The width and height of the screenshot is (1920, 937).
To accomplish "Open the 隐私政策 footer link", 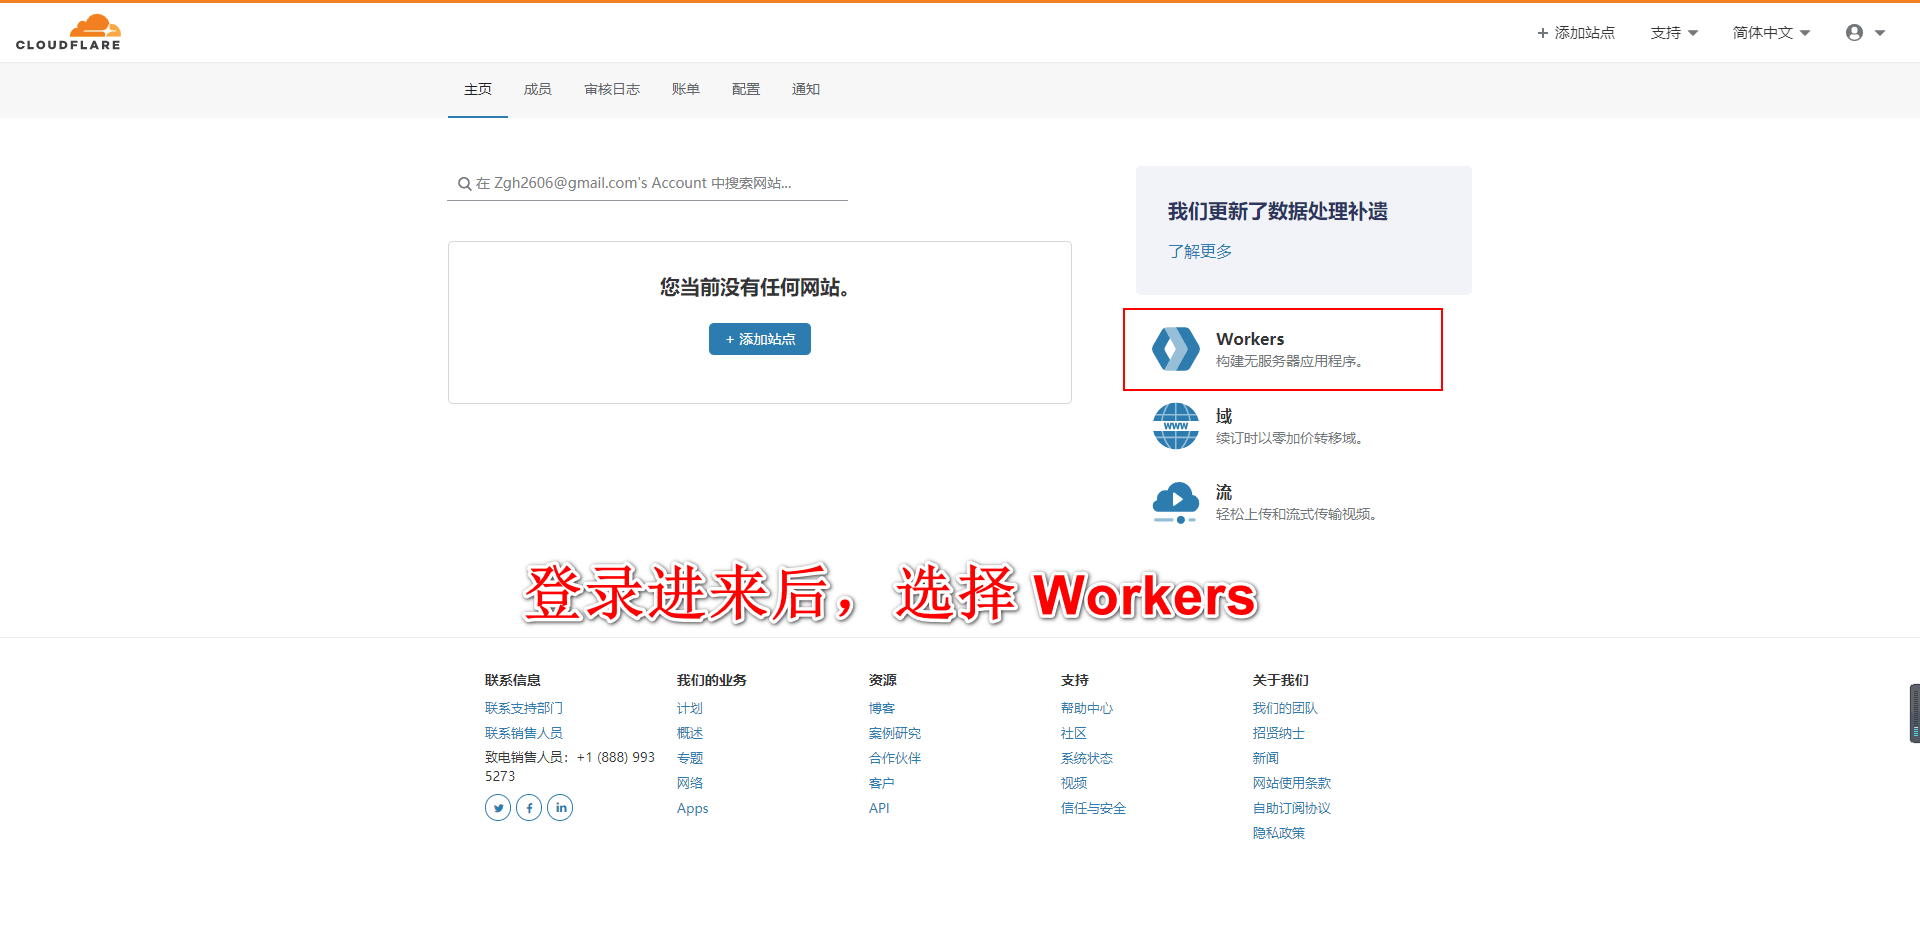I will pyautogui.click(x=1279, y=833).
